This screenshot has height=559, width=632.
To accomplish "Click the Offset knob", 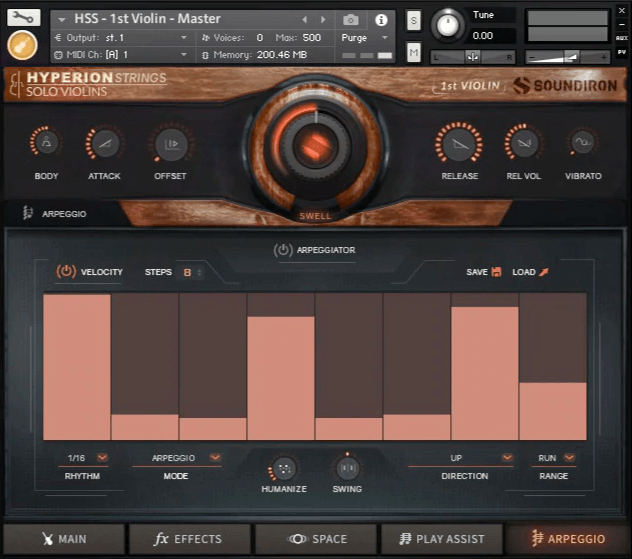I will click(171, 143).
